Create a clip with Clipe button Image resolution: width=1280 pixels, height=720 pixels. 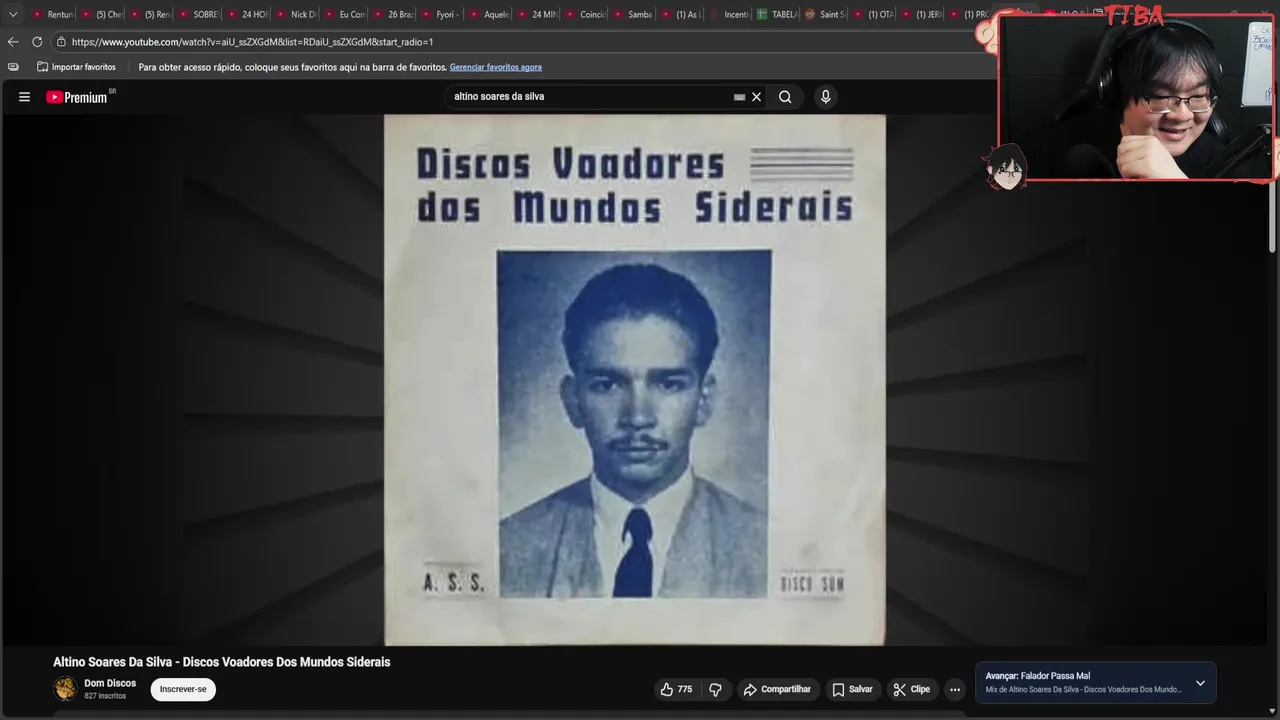tap(912, 689)
